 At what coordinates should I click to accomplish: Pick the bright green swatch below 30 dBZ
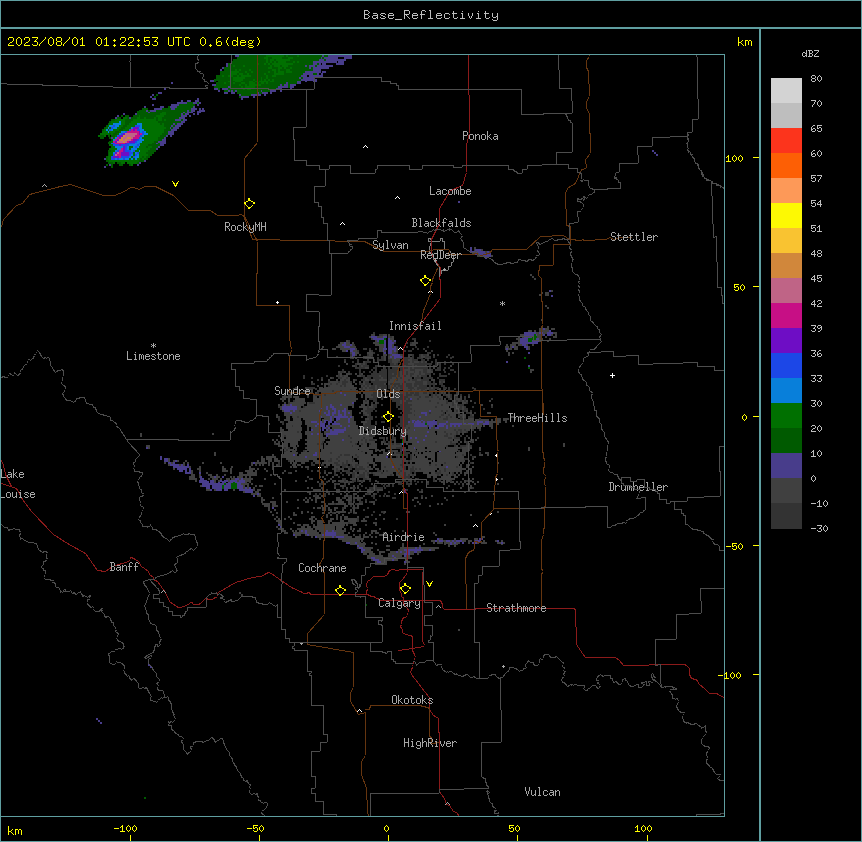tap(786, 416)
